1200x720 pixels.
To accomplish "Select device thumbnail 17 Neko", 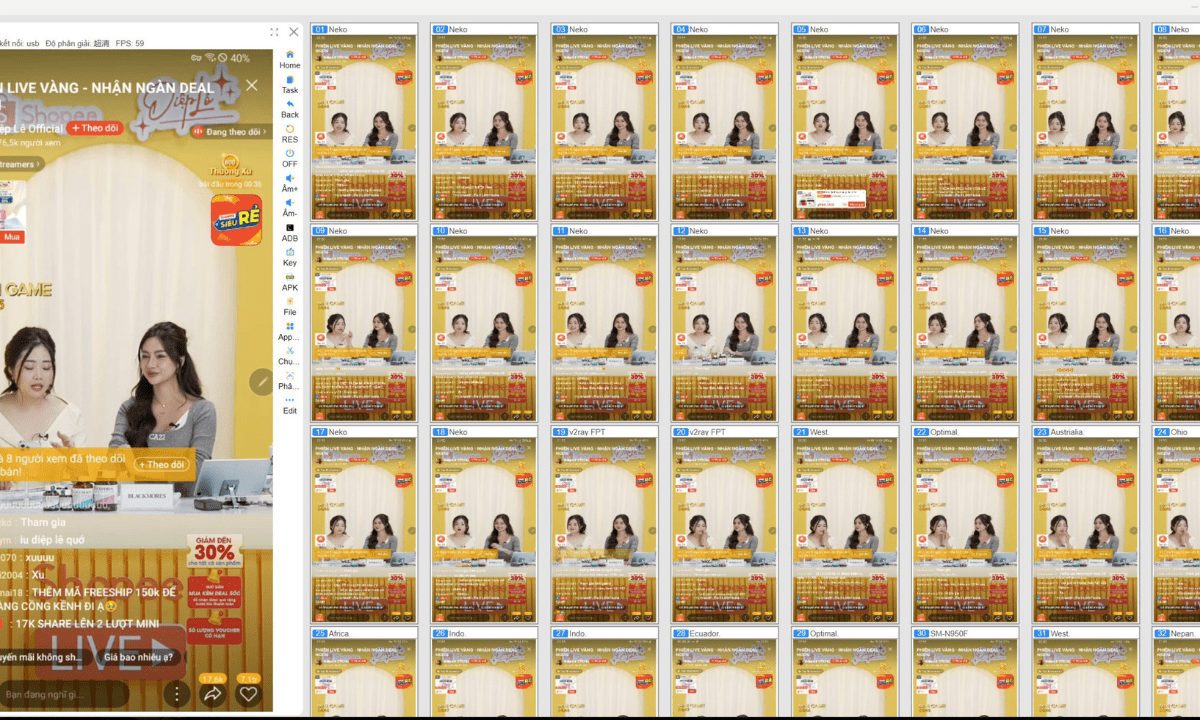I will pos(364,525).
